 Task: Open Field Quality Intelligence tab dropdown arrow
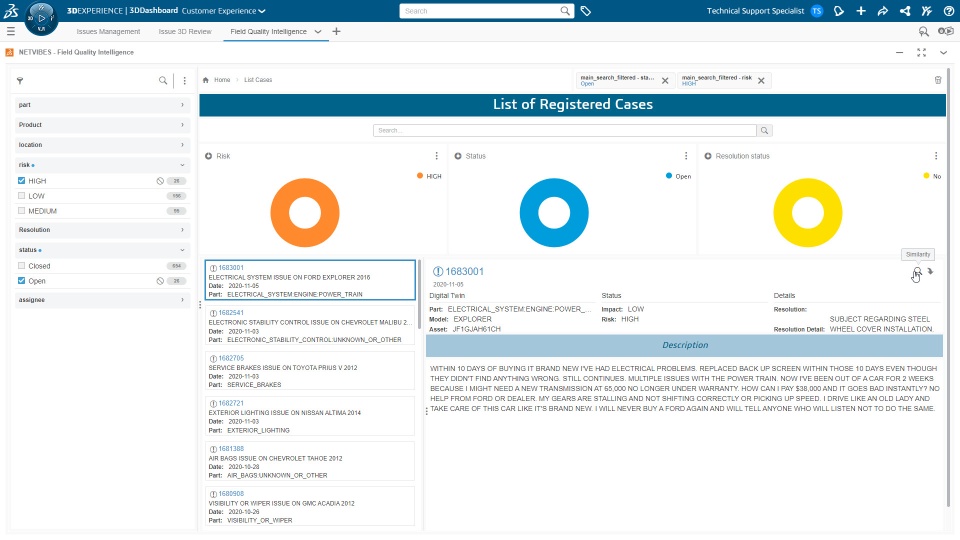[x=318, y=31]
